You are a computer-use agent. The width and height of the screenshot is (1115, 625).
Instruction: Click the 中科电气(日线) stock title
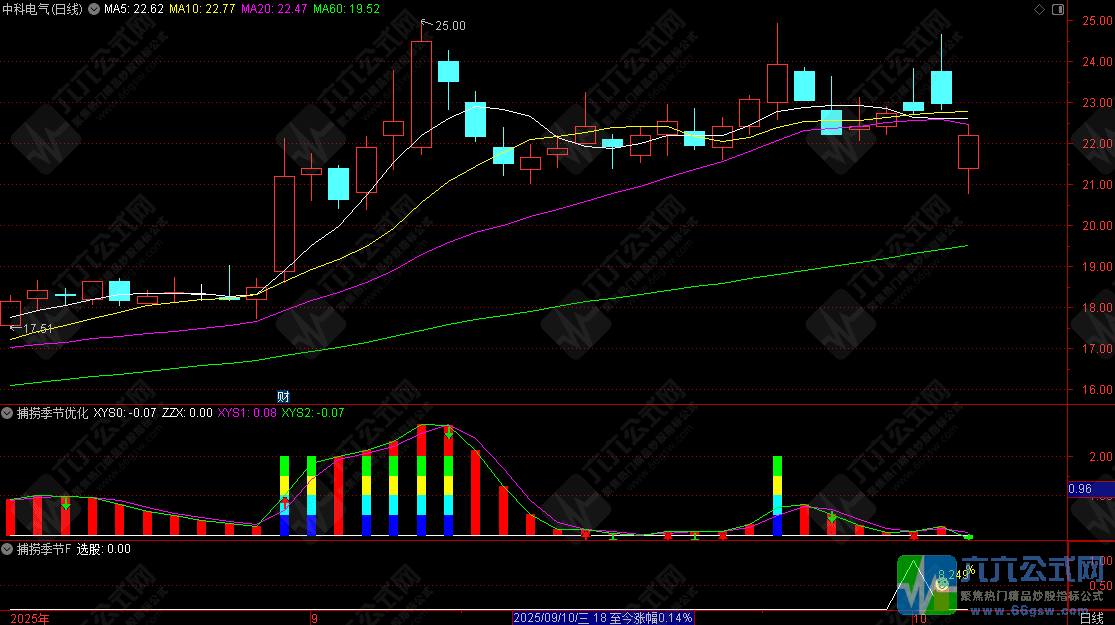coord(44,9)
